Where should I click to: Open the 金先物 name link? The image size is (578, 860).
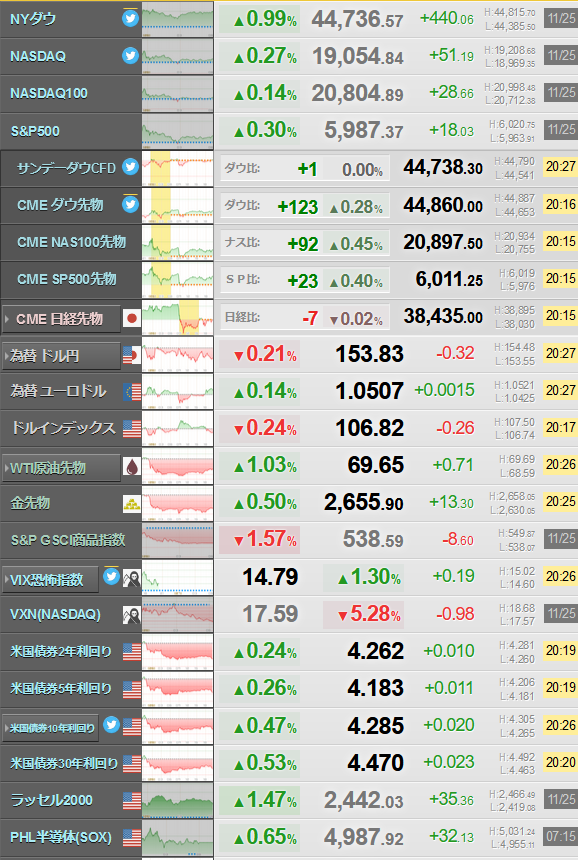[30, 503]
